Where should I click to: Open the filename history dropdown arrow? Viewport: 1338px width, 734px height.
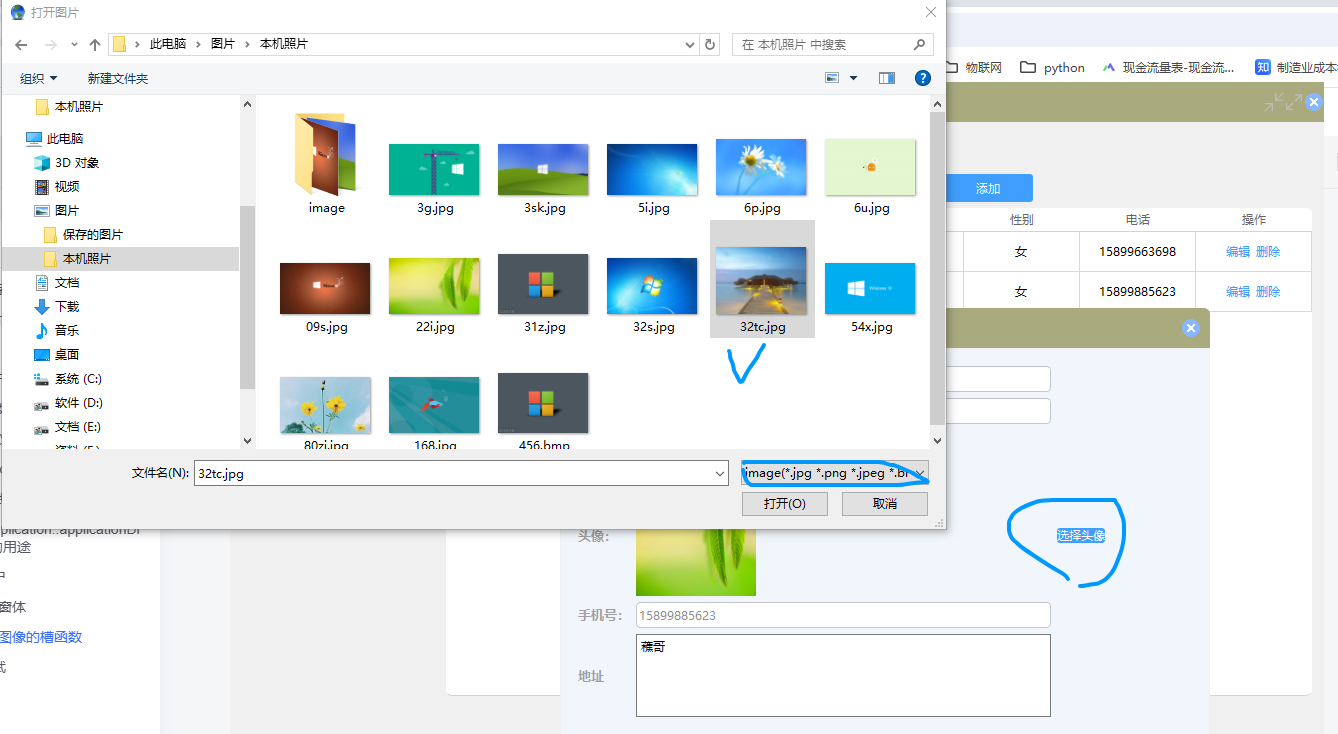click(x=720, y=473)
